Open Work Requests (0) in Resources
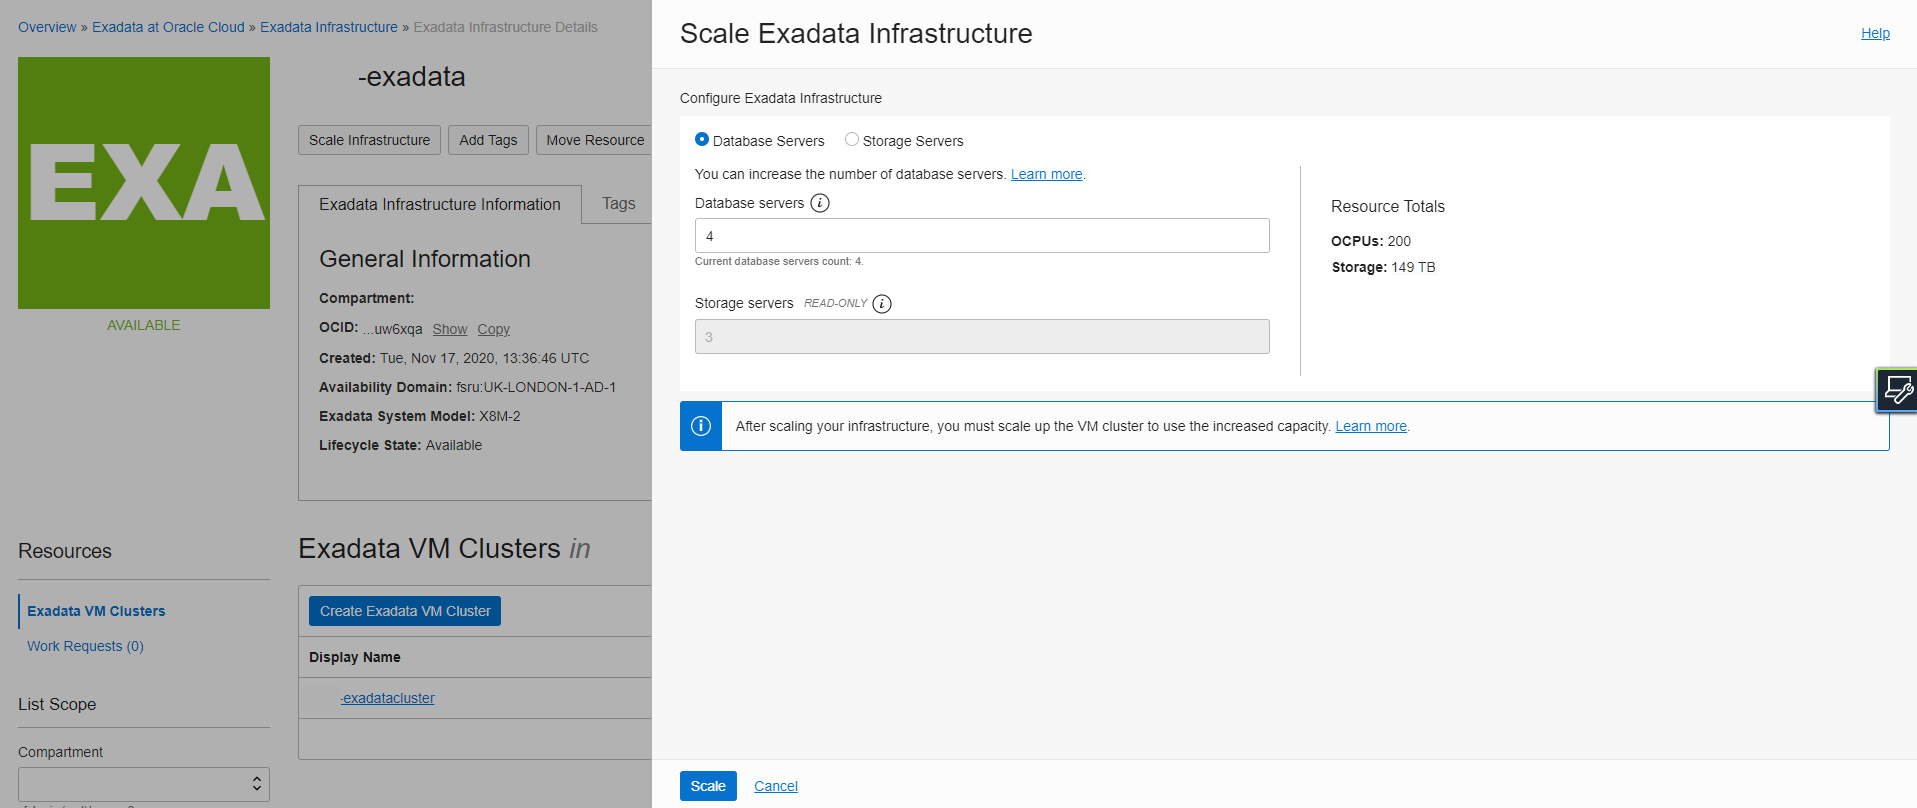 click(85, 646)
